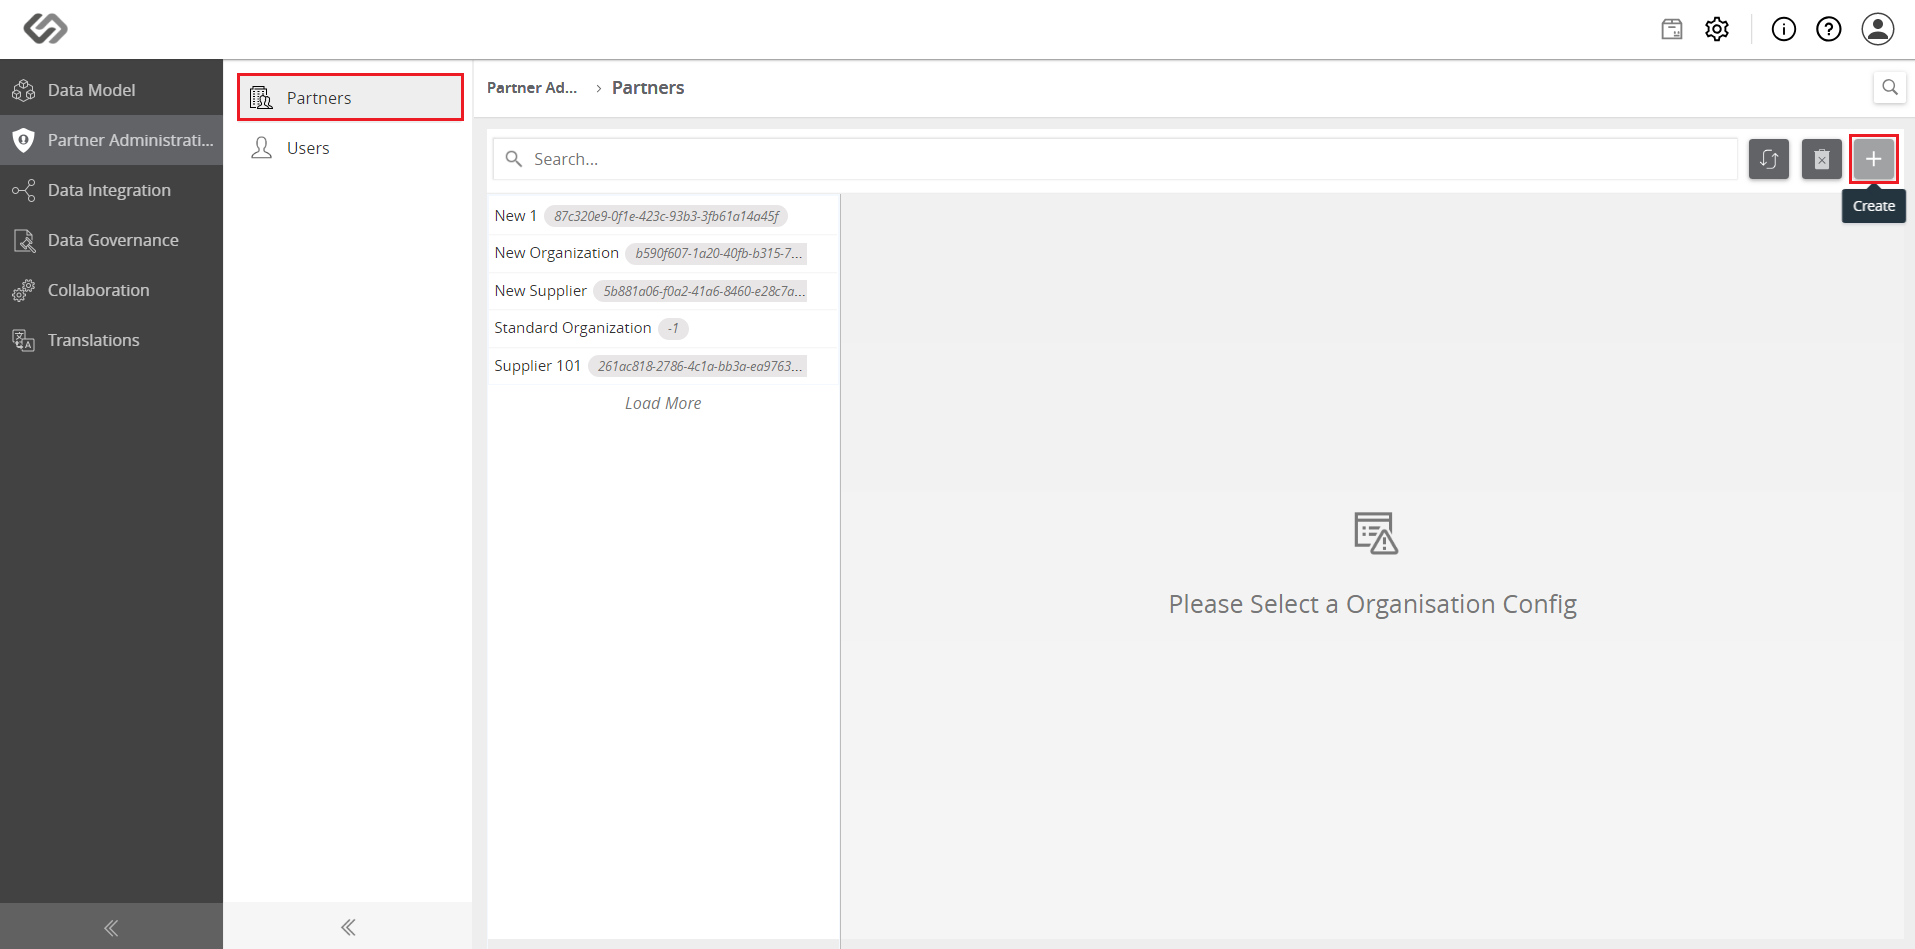Open the settings gear icon in header
This screenshot has width=1915, height=949.
click(1717, 29)
